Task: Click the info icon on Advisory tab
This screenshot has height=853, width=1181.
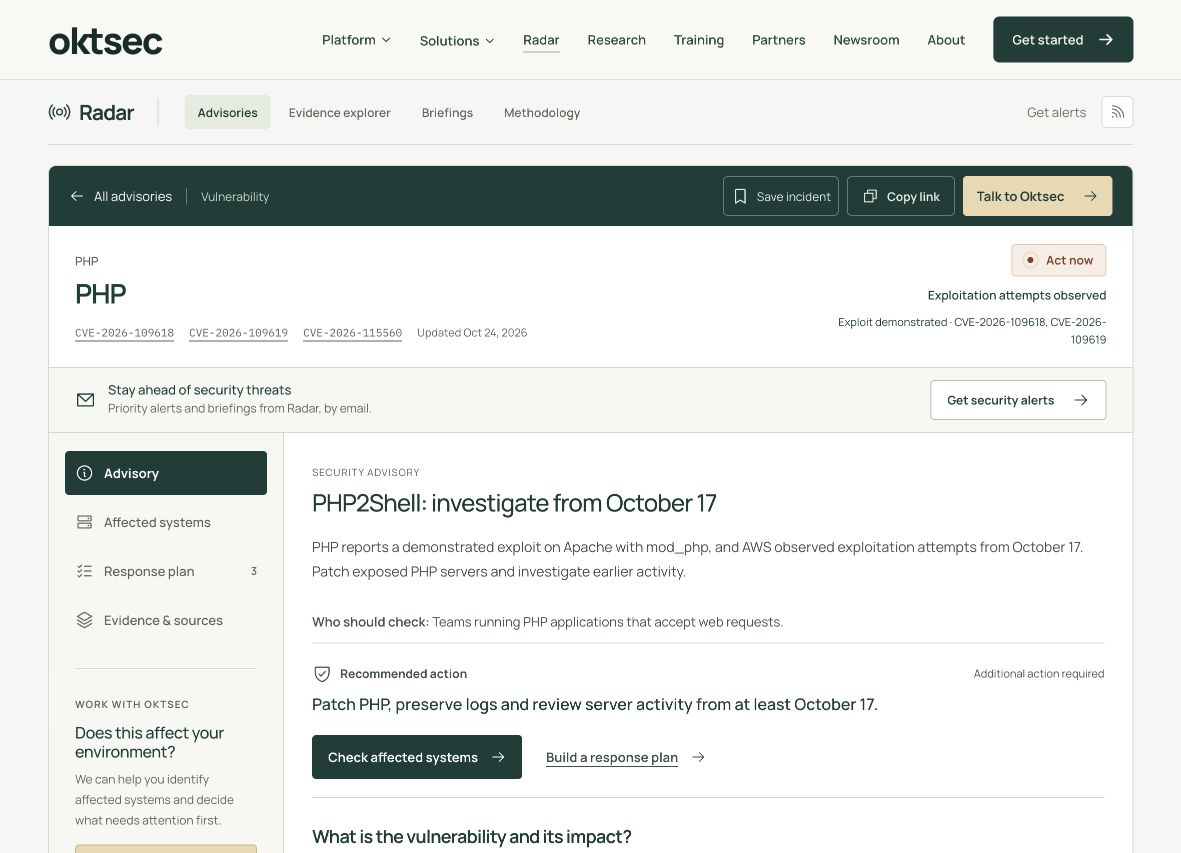Action: point(84,473)
